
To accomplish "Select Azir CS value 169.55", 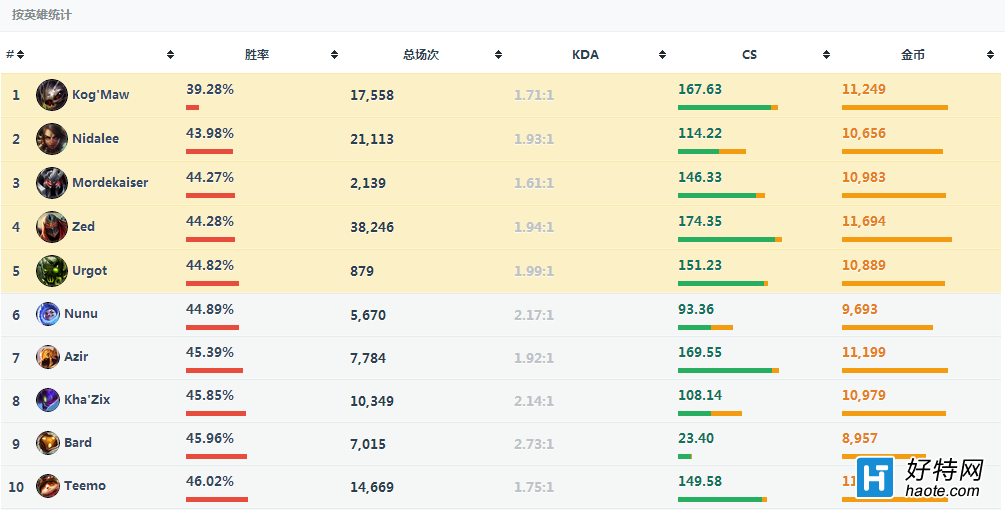I will pyautogui.click(x=700, y=352).
